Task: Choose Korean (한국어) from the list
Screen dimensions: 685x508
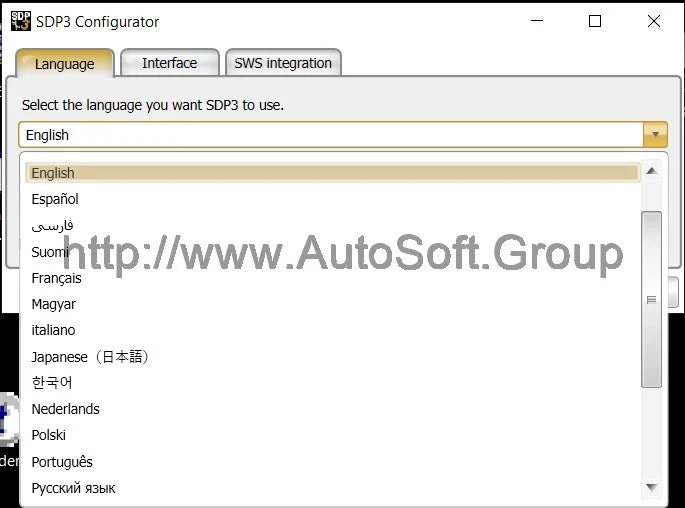Action: [52, 383]
